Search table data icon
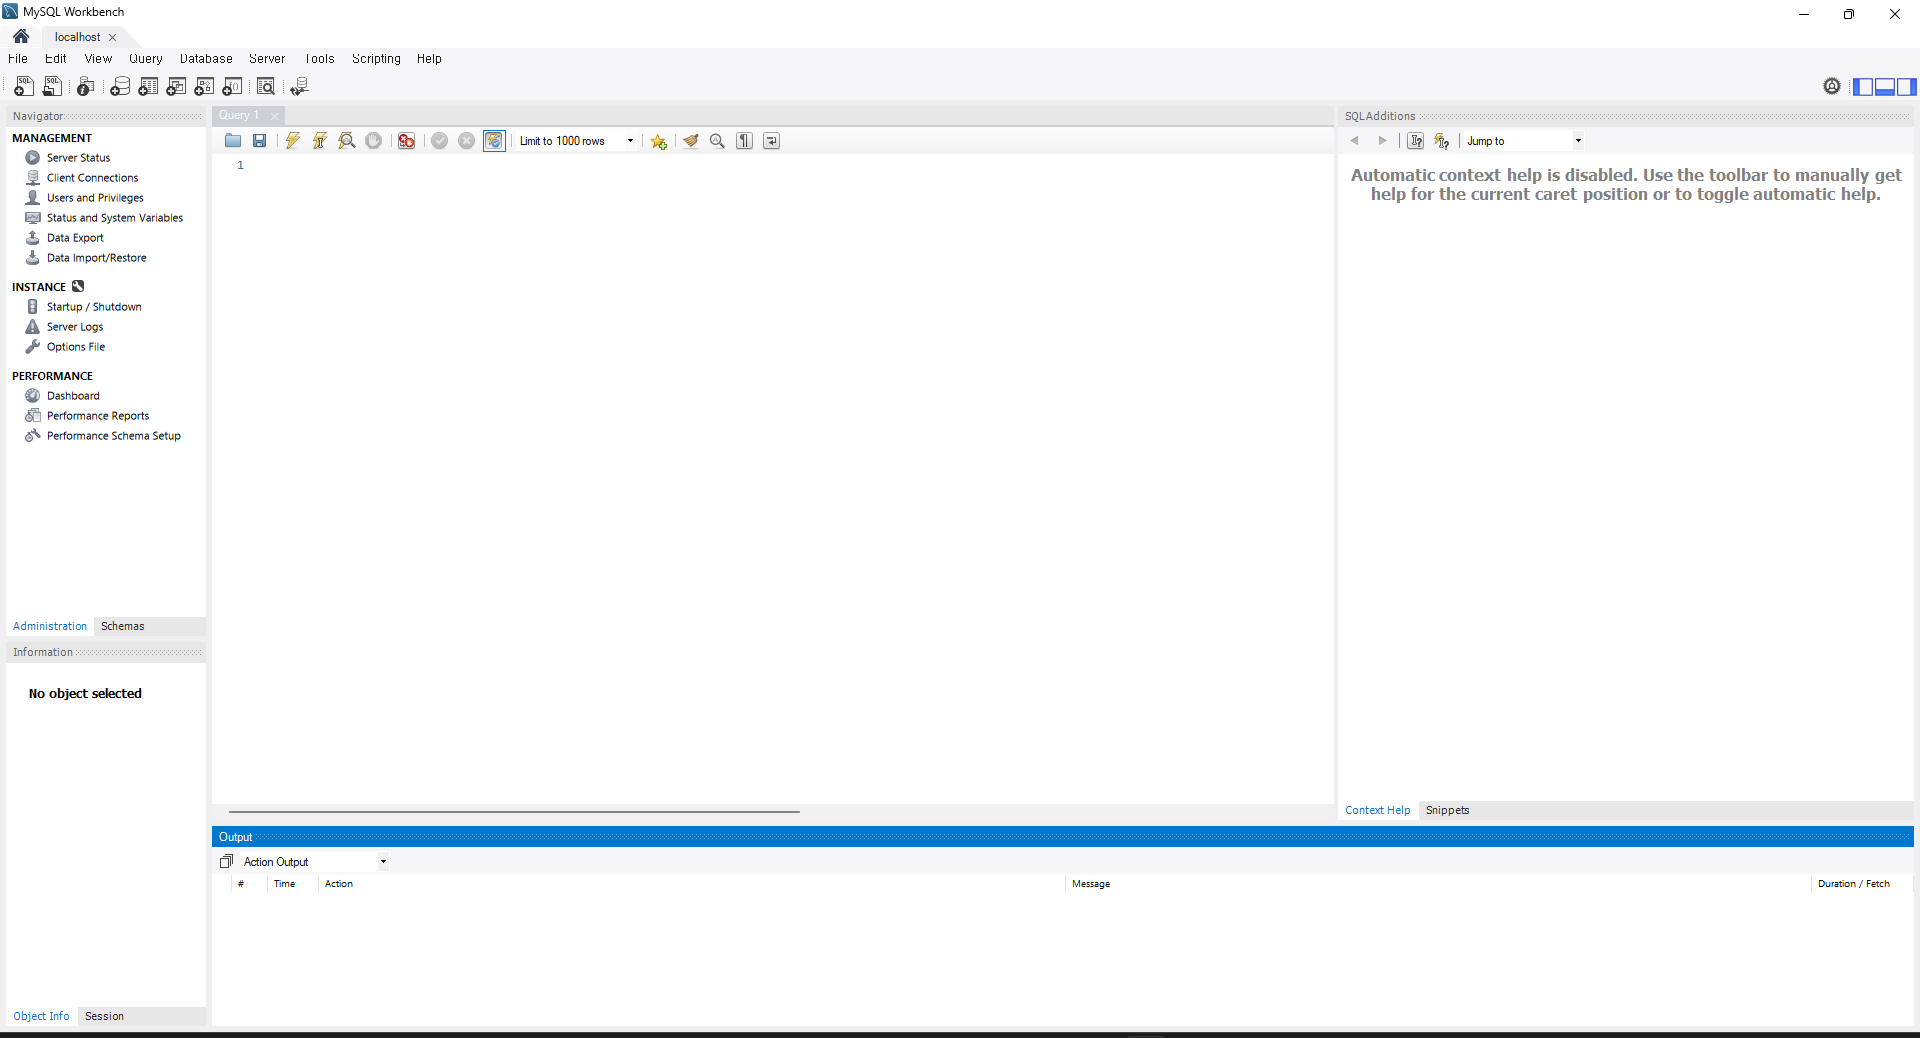This screenshot has width=1920, height=1038. [266, 87]
